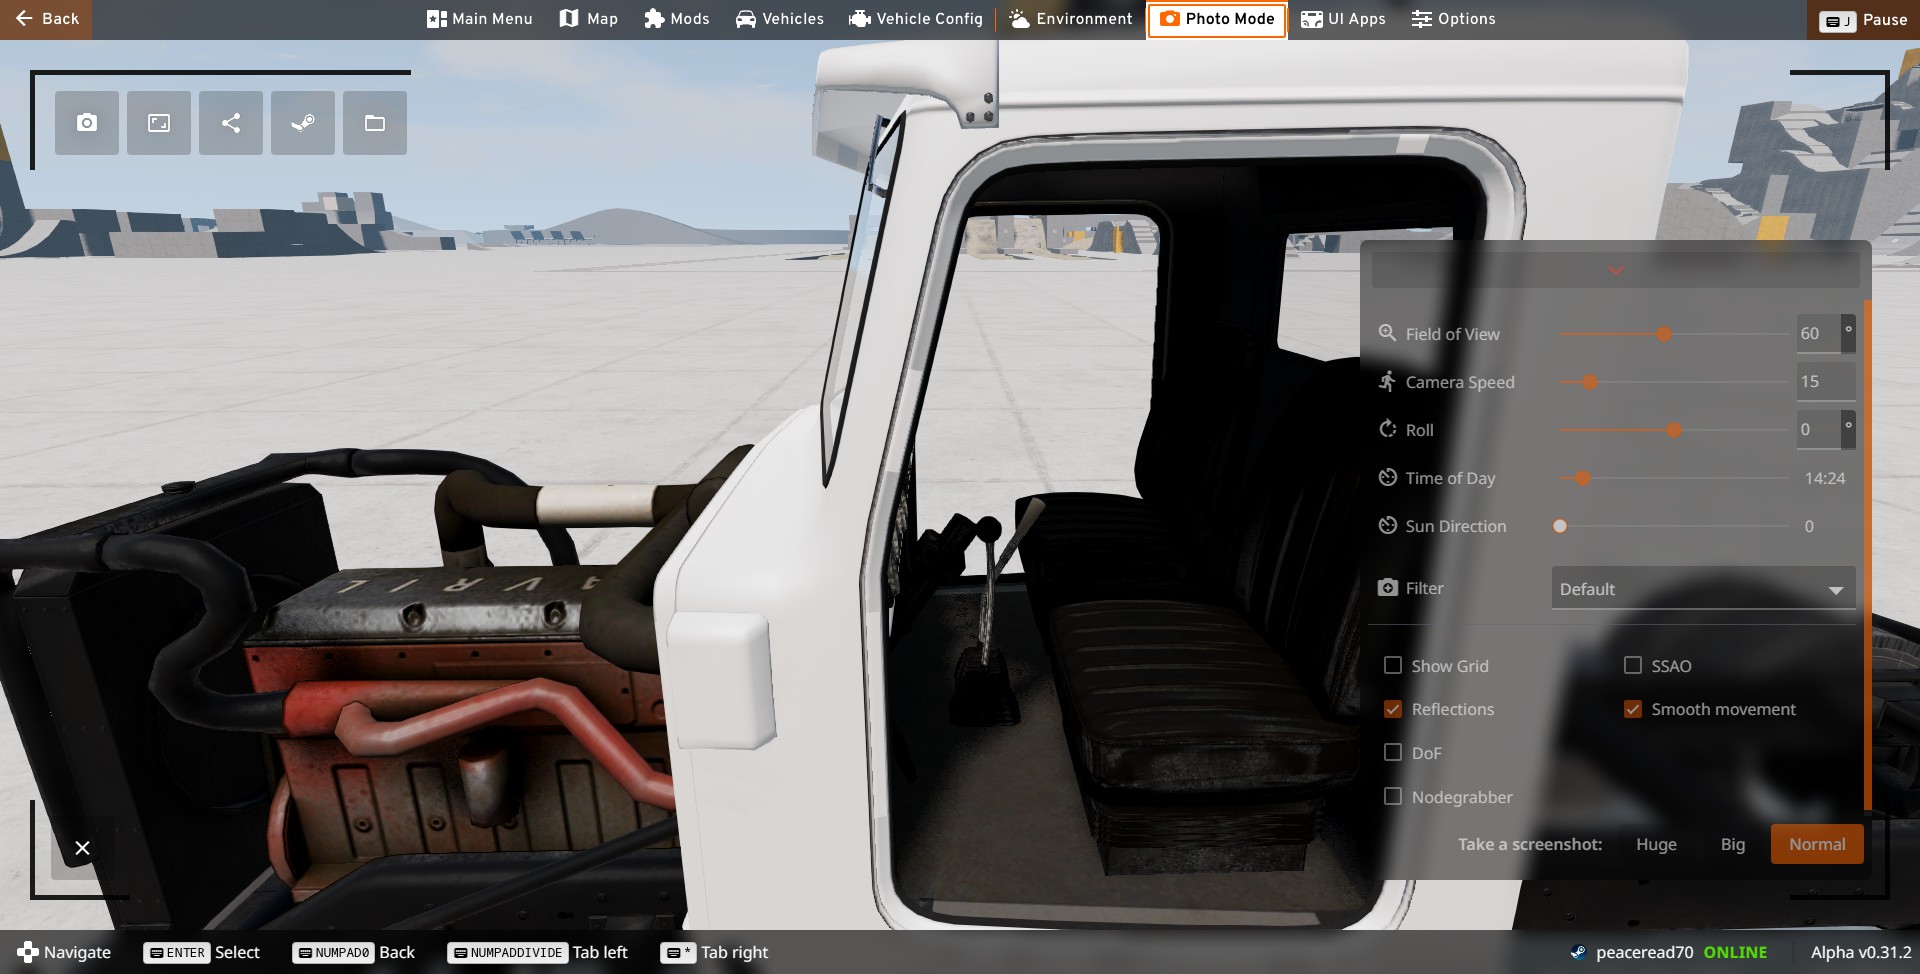
Task: Click the Sun Direction value 0
Action: (1809, 526)
